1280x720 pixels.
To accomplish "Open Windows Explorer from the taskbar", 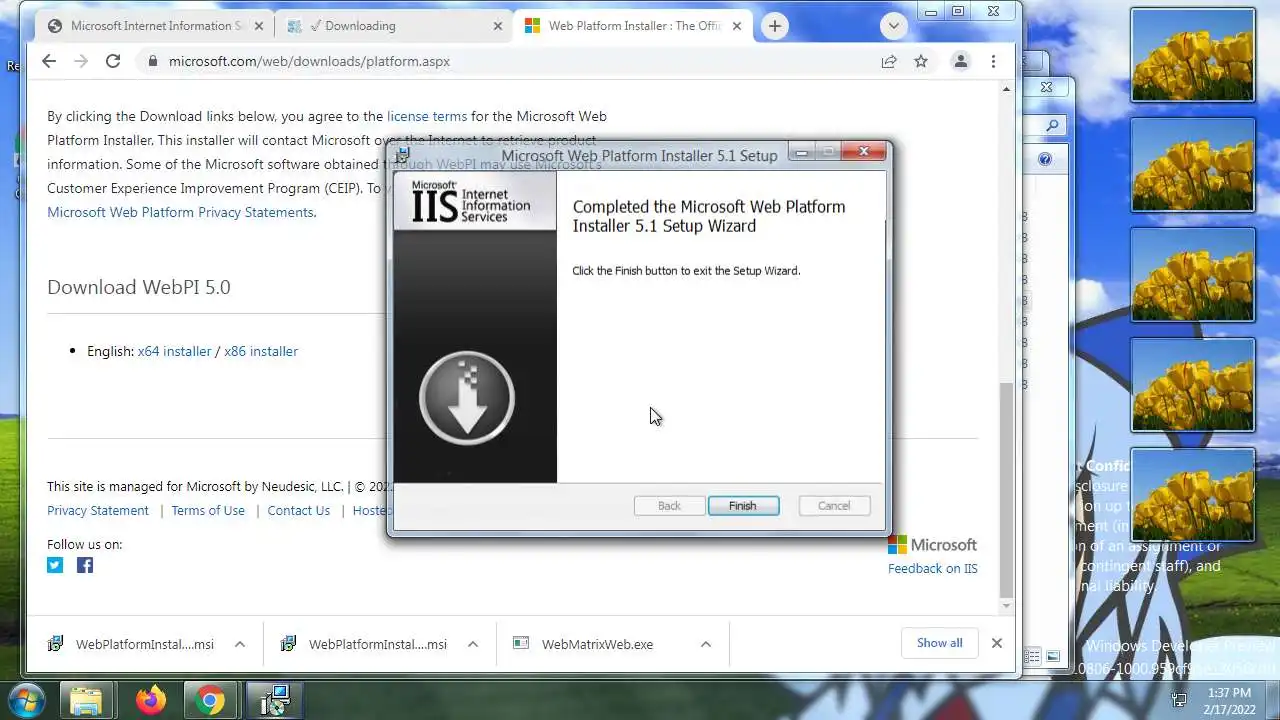I will coord(87,700).
